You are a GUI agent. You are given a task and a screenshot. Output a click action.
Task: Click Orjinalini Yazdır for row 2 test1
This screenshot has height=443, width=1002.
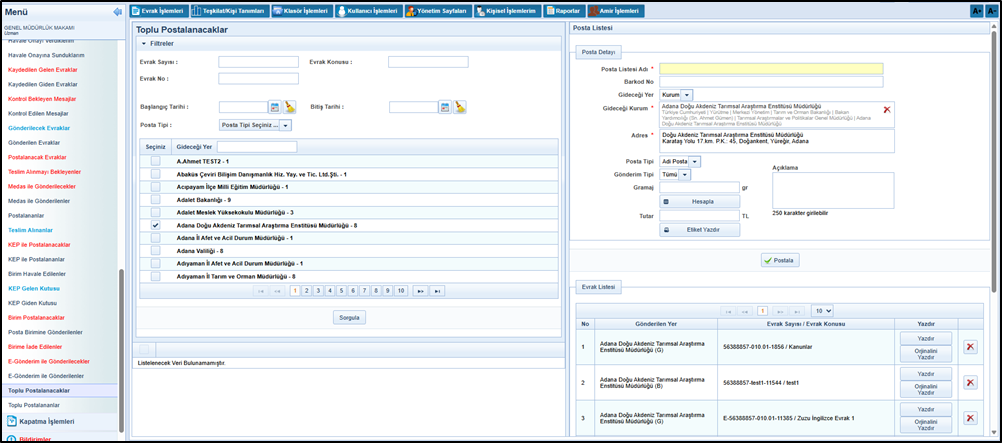[x=926, y=390]
